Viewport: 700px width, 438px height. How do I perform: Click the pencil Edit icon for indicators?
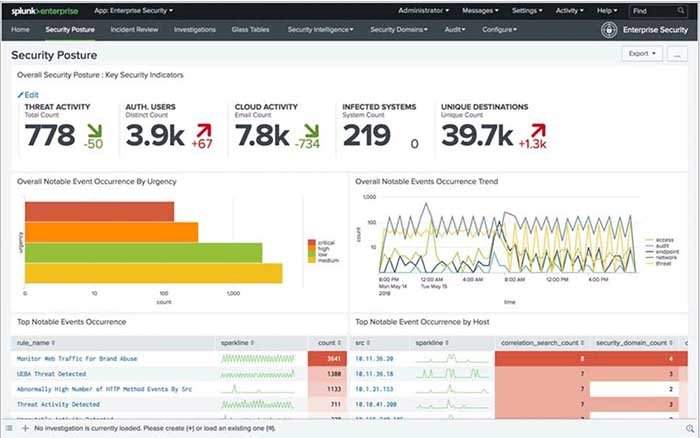pos(20,95)
